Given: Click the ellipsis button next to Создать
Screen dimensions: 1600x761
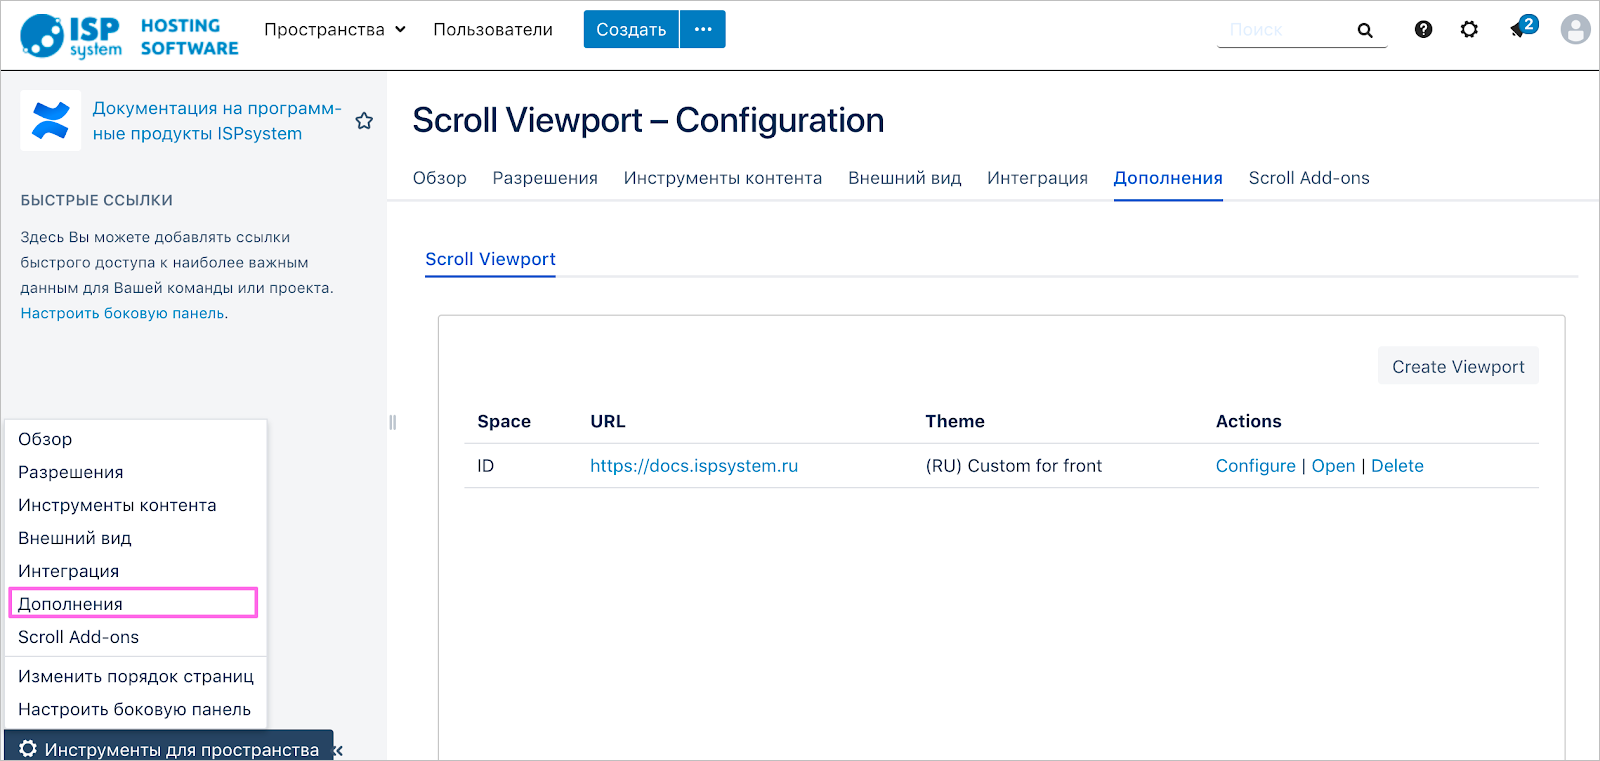Looking at the screenshot, I should (x=703, y=29).
